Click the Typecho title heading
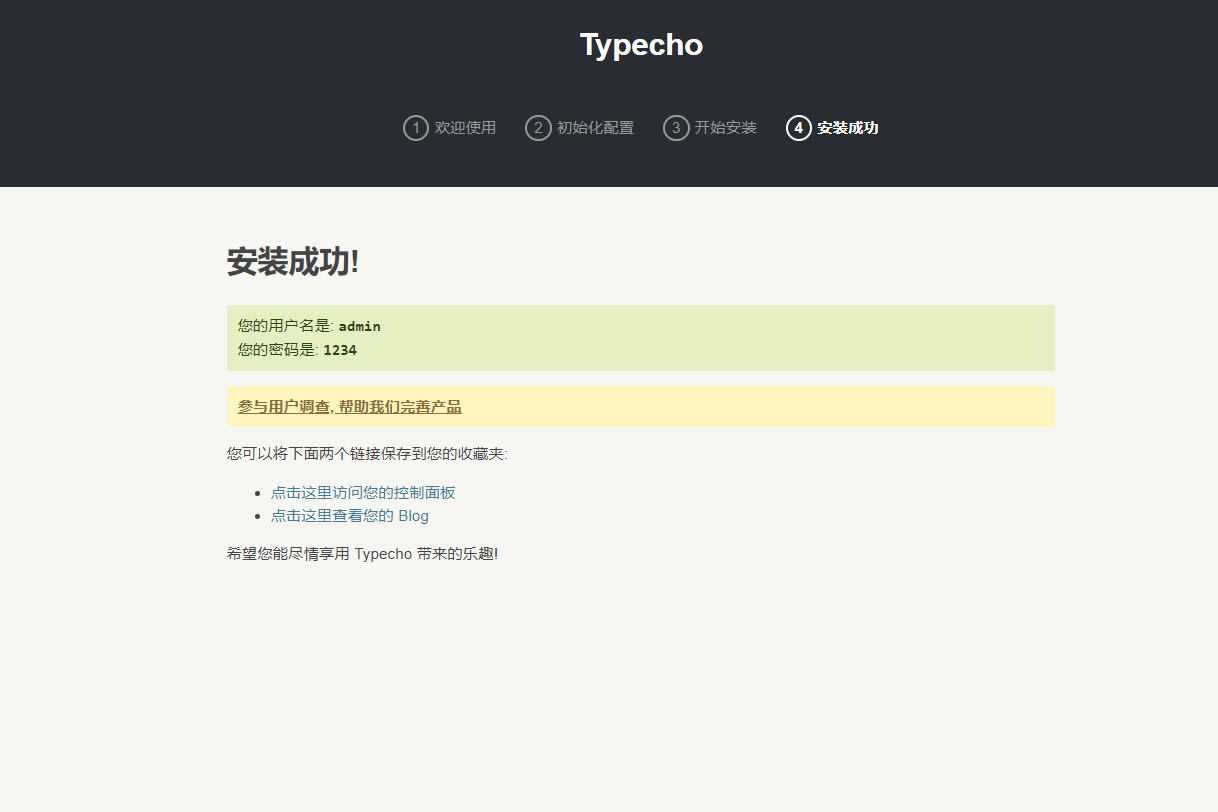 click(641, 45)
